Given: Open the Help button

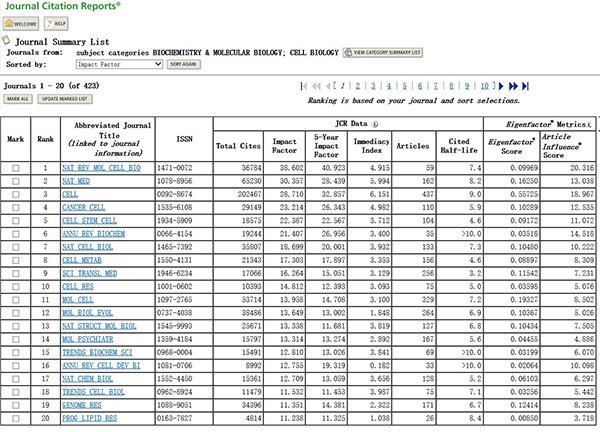Looking at the screenshot, I should click(x=56, y=24).
